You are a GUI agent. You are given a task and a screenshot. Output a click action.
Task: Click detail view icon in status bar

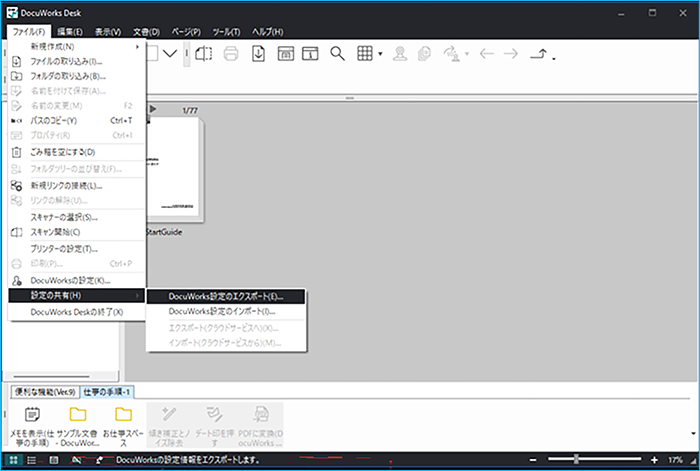point(54,460)
